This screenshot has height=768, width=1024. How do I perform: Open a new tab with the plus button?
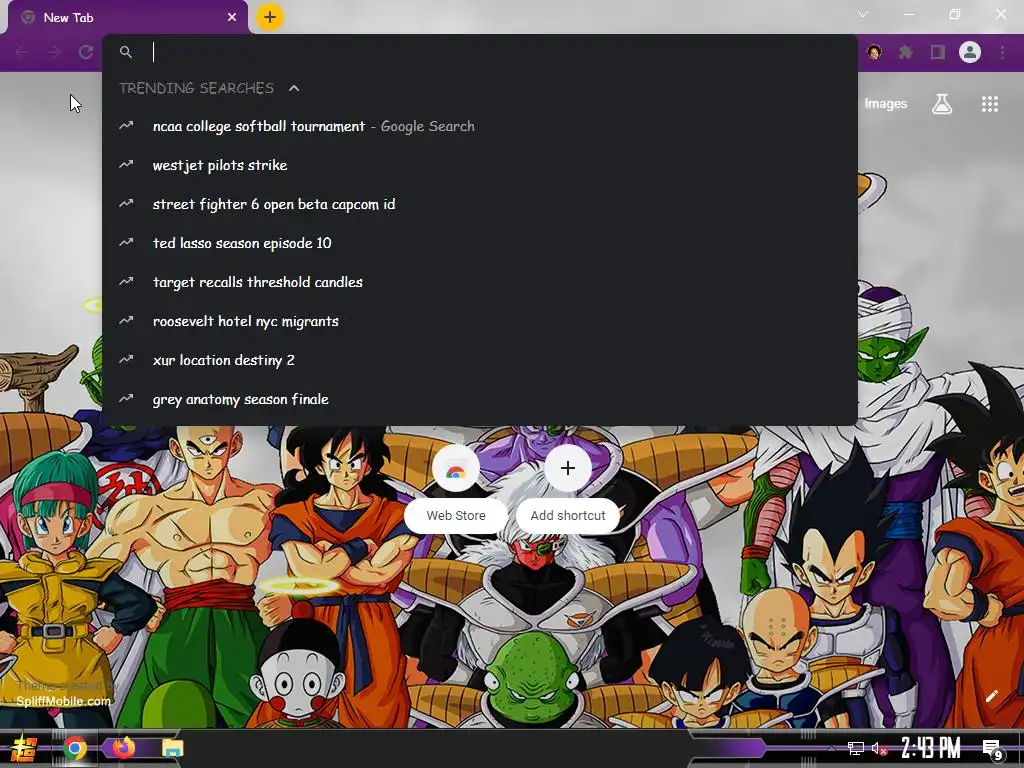click(270, 17)
